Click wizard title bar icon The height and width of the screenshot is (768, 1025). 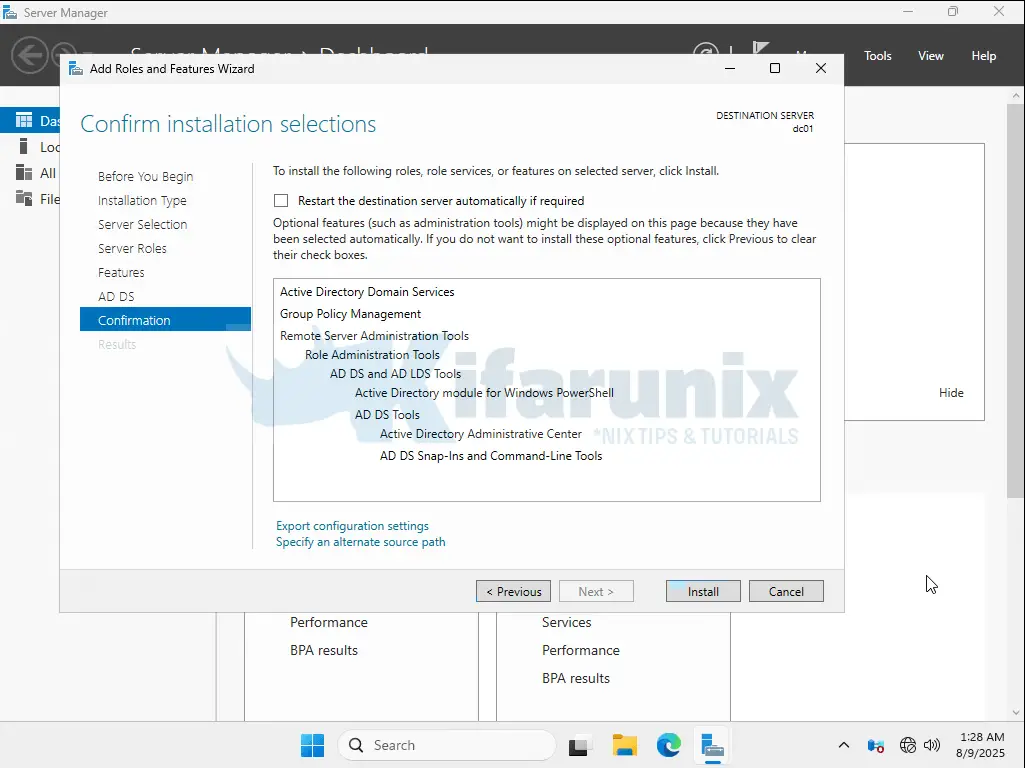pos(76,69)
